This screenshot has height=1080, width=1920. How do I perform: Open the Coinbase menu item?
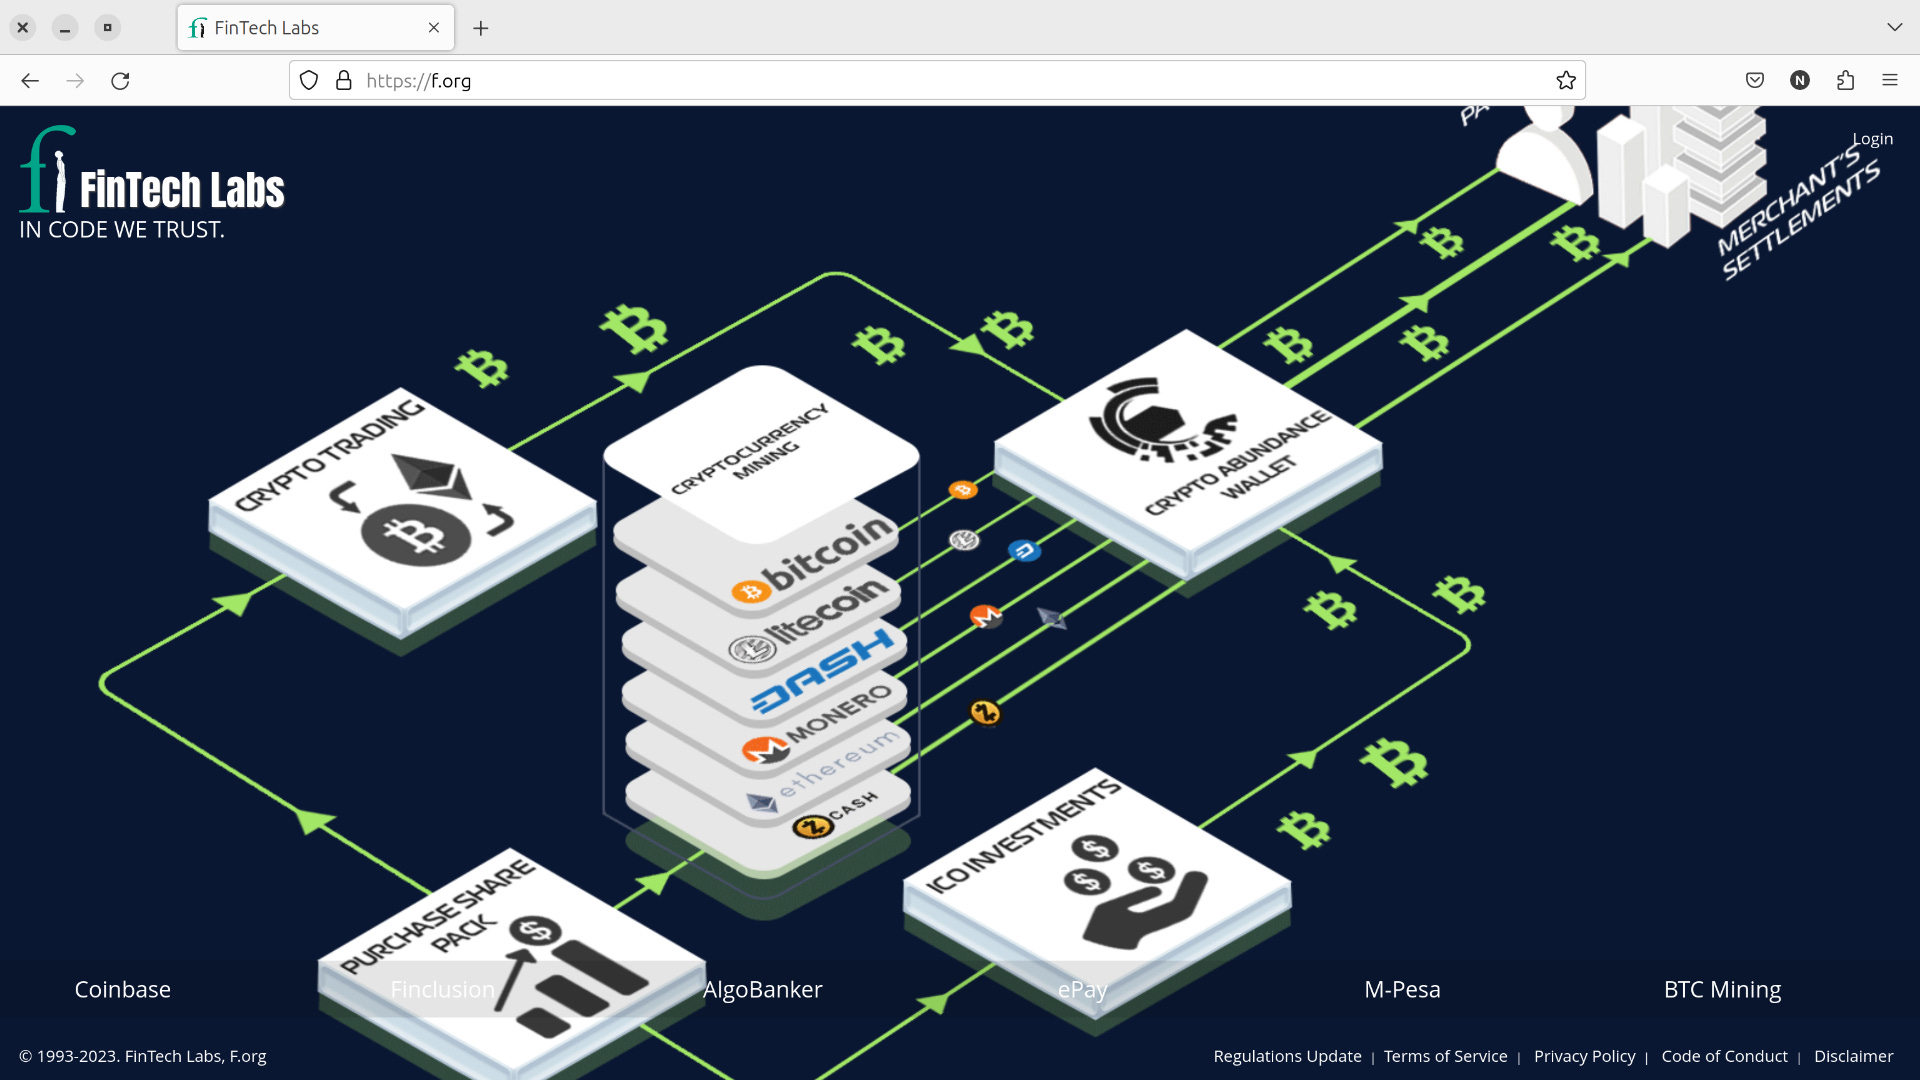pos(123,989)
